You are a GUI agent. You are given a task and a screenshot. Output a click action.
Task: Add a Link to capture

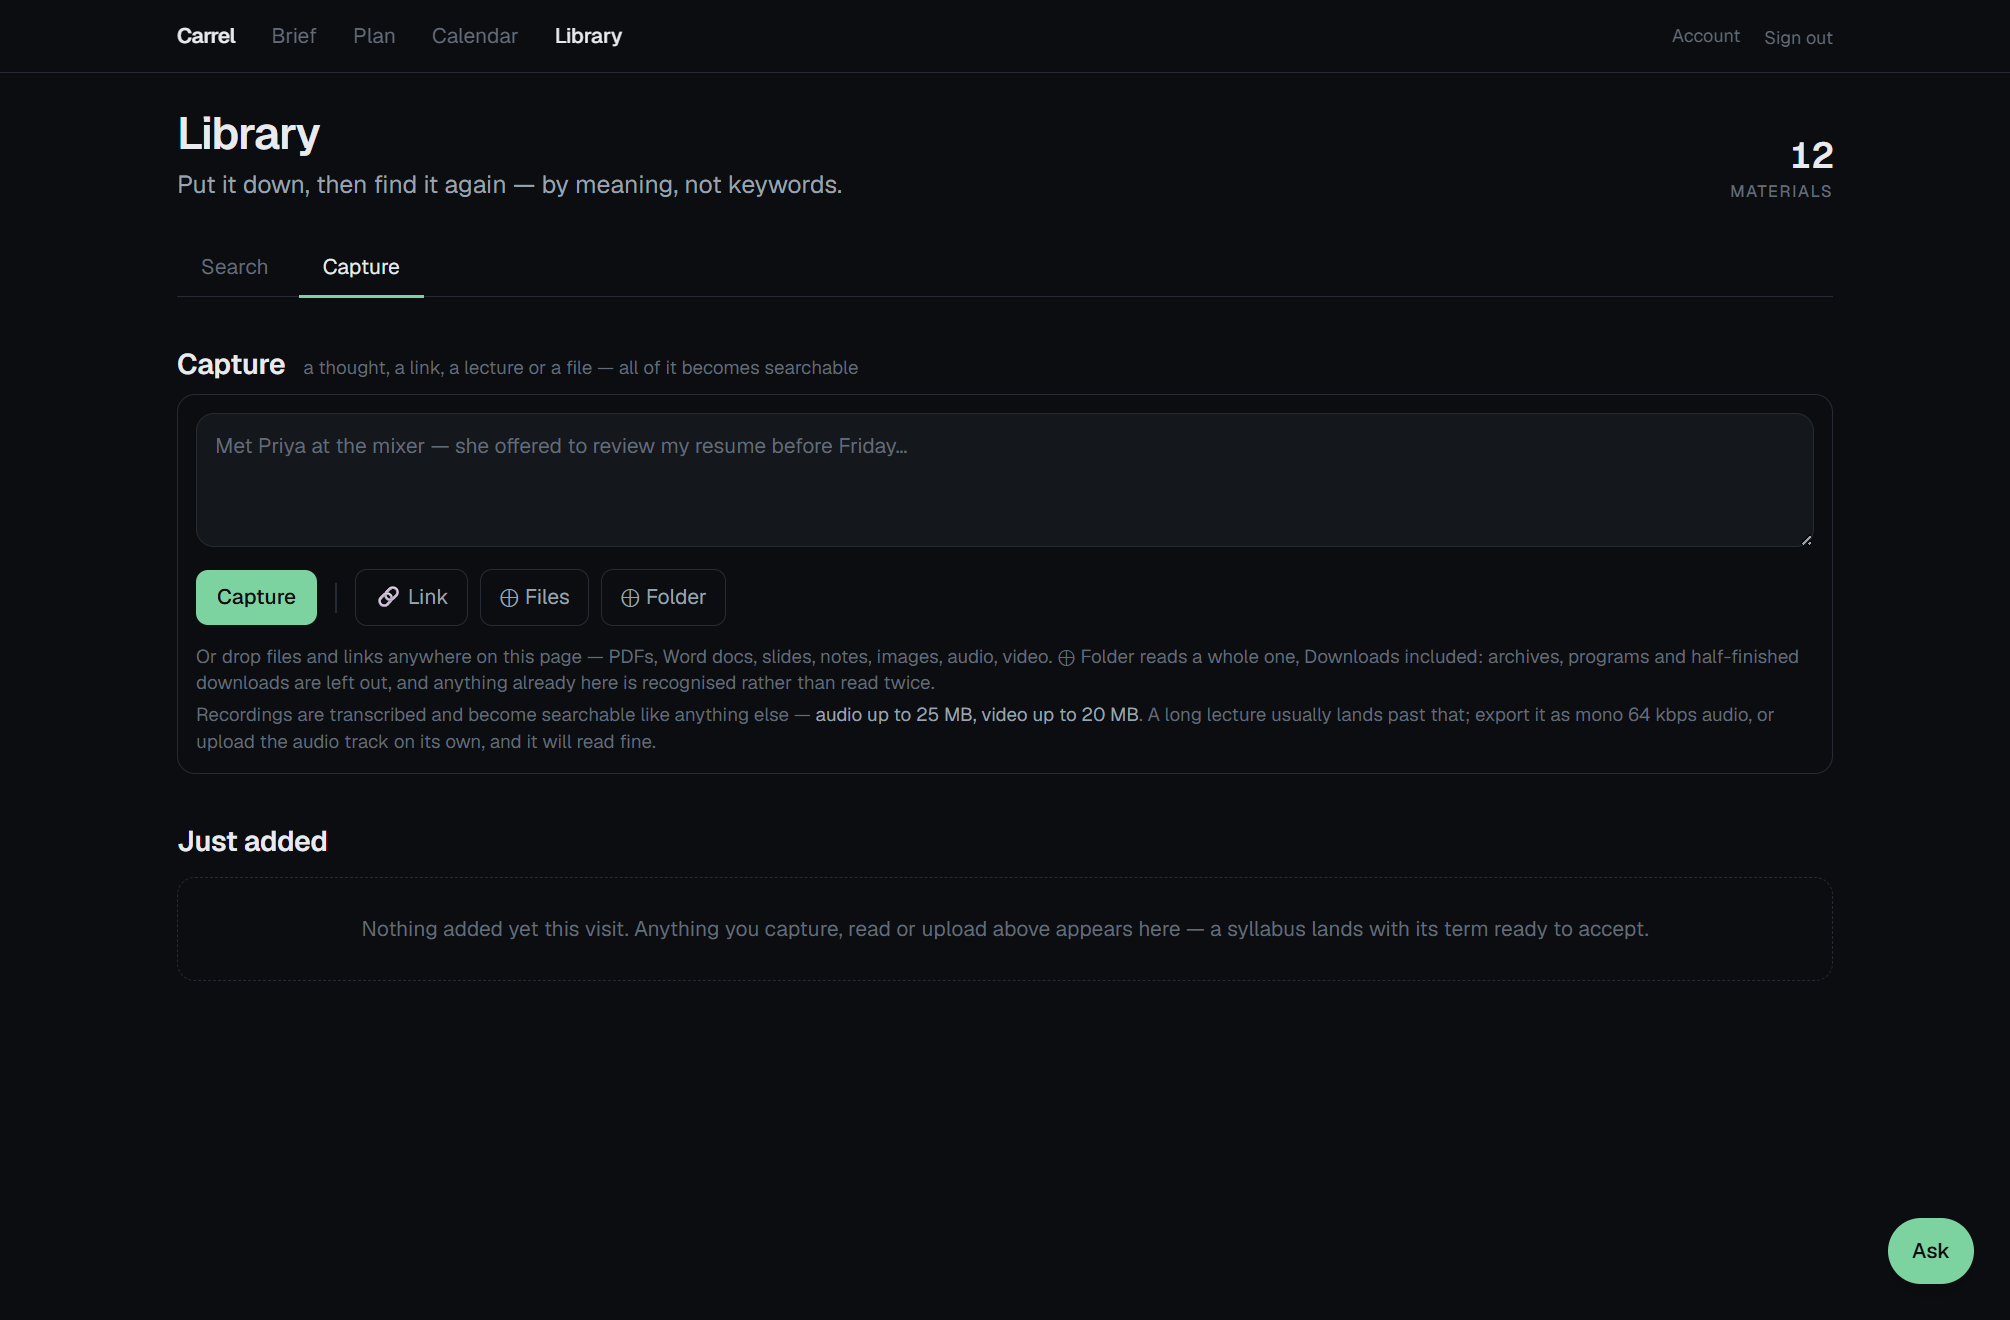click(x=411, y=597)
